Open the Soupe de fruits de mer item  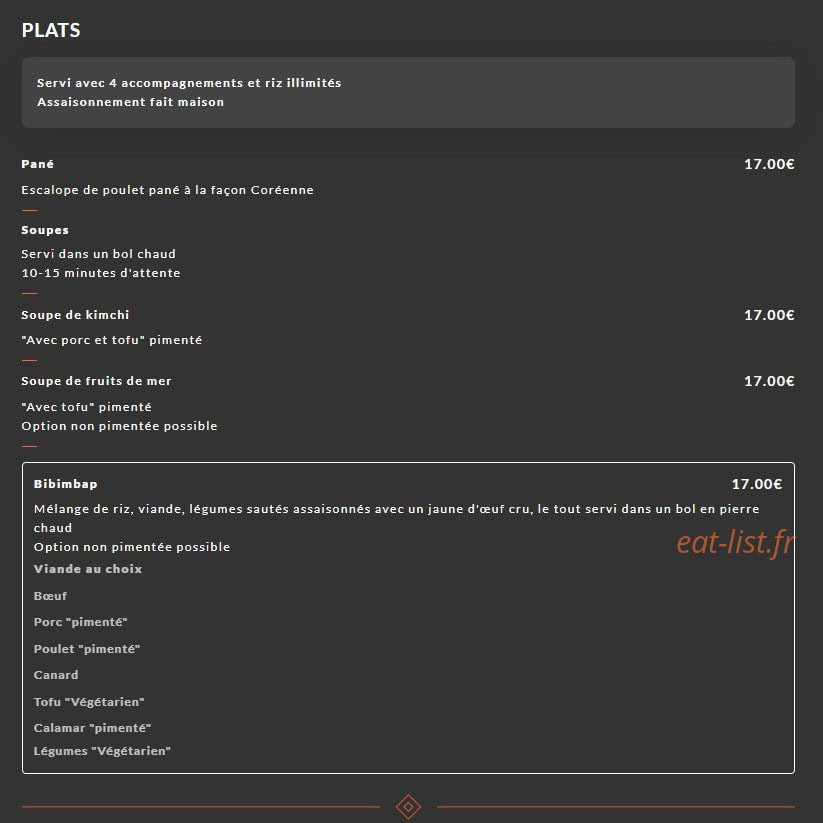[x=96, y=381]
